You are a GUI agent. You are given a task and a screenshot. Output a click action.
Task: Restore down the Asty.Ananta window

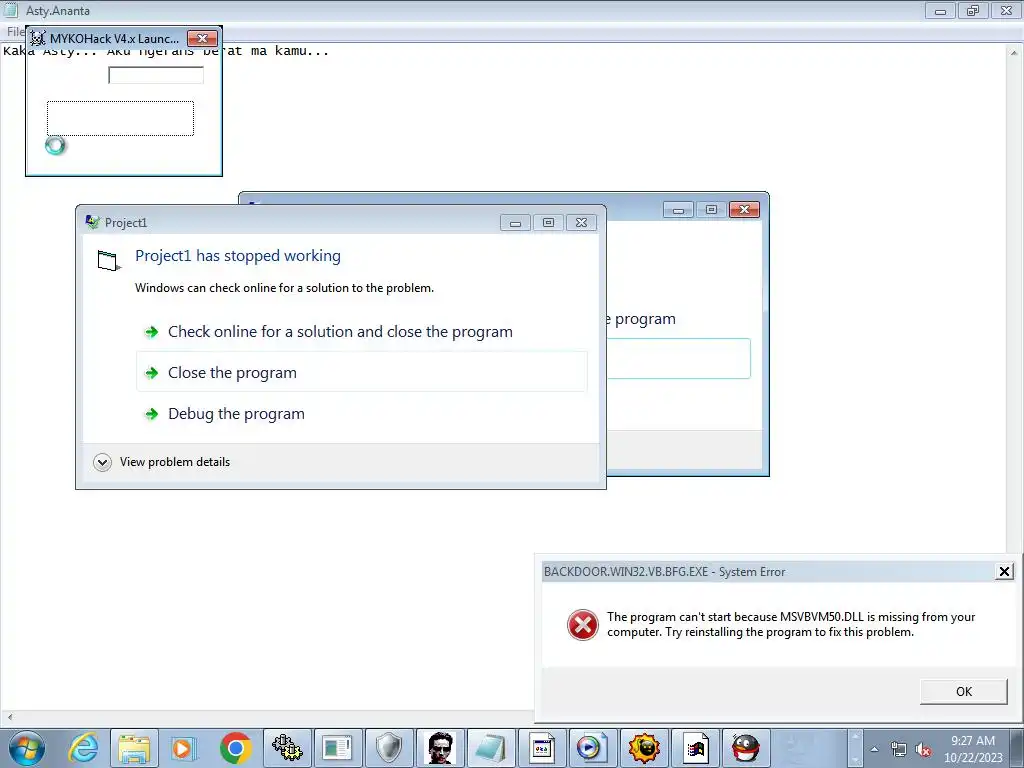(973, 10)
